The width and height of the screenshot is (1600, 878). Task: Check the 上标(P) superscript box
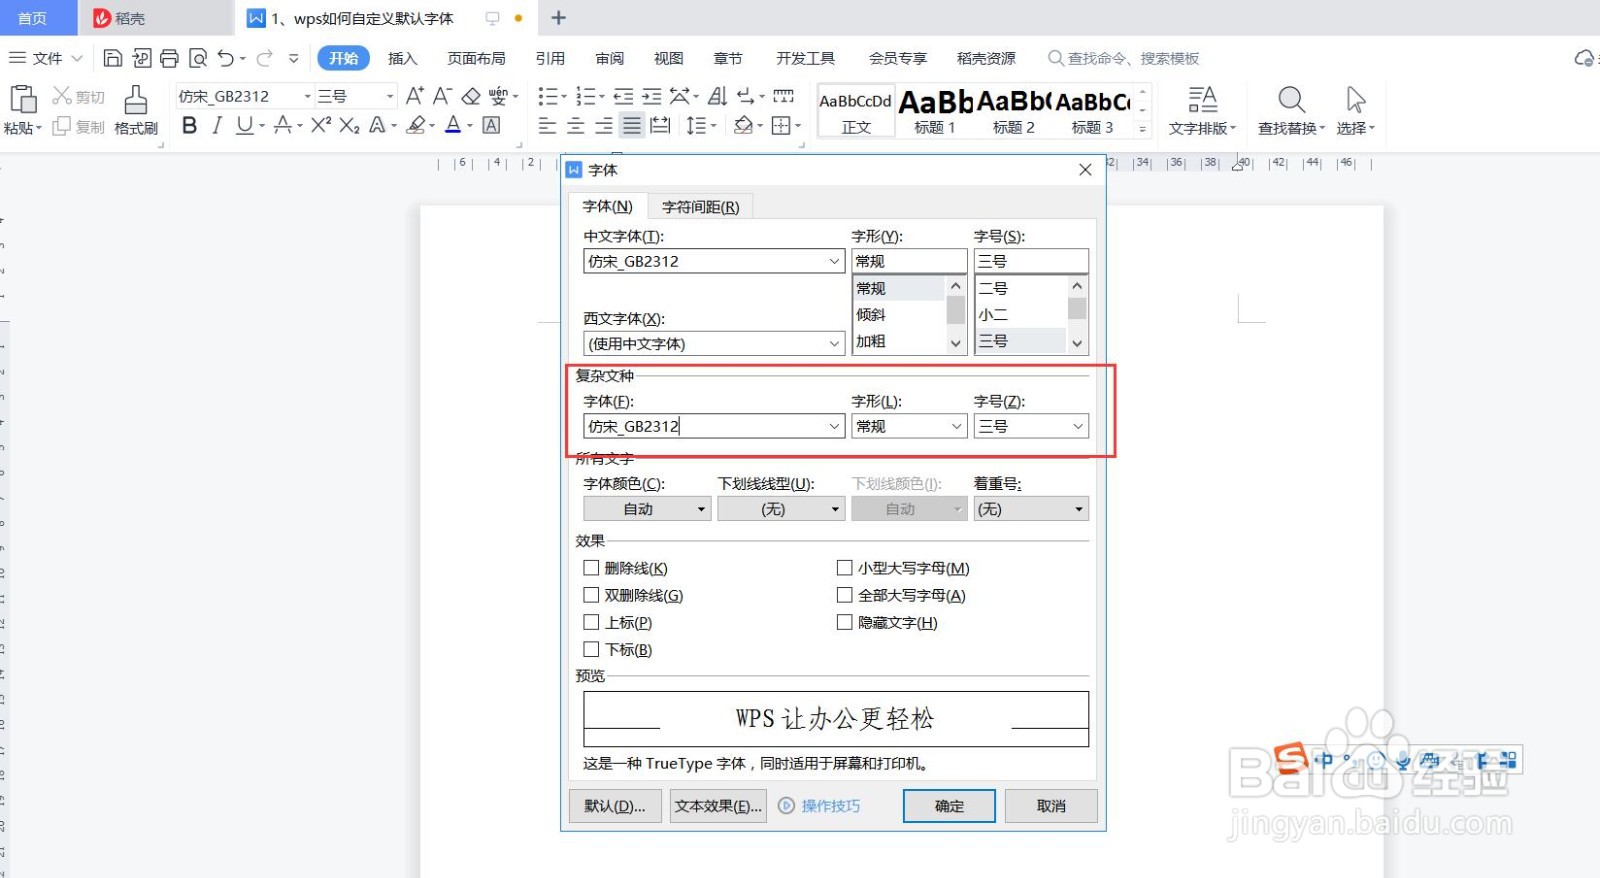pyautogui.click(x=591, y=622)
